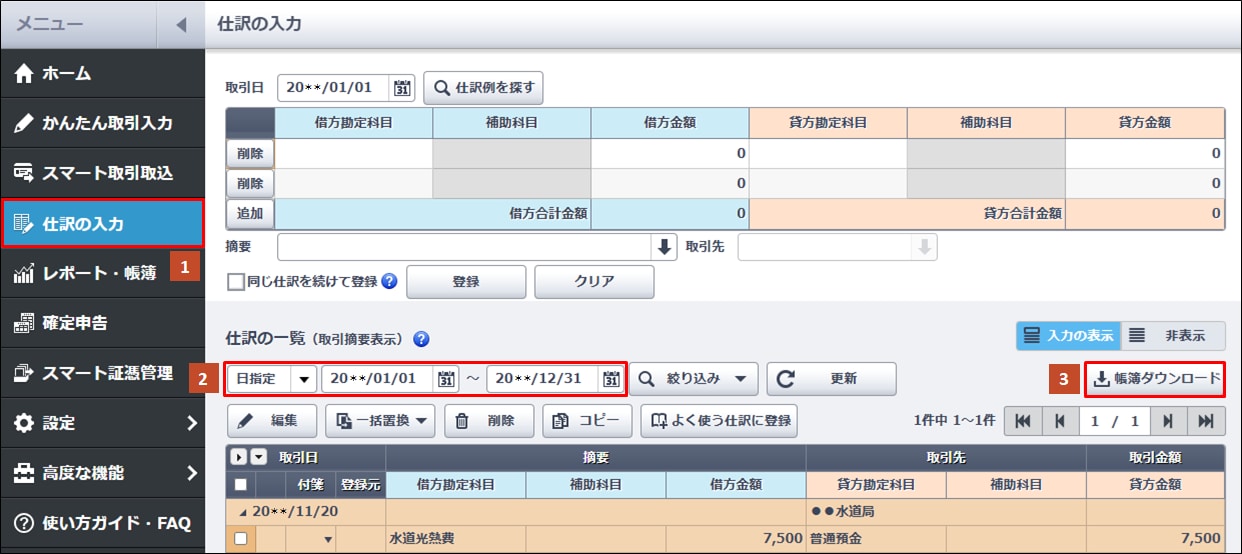Open the 一括置換 dropdown menu
Viewport: 1242px width, 554px height.
[380, 421]
